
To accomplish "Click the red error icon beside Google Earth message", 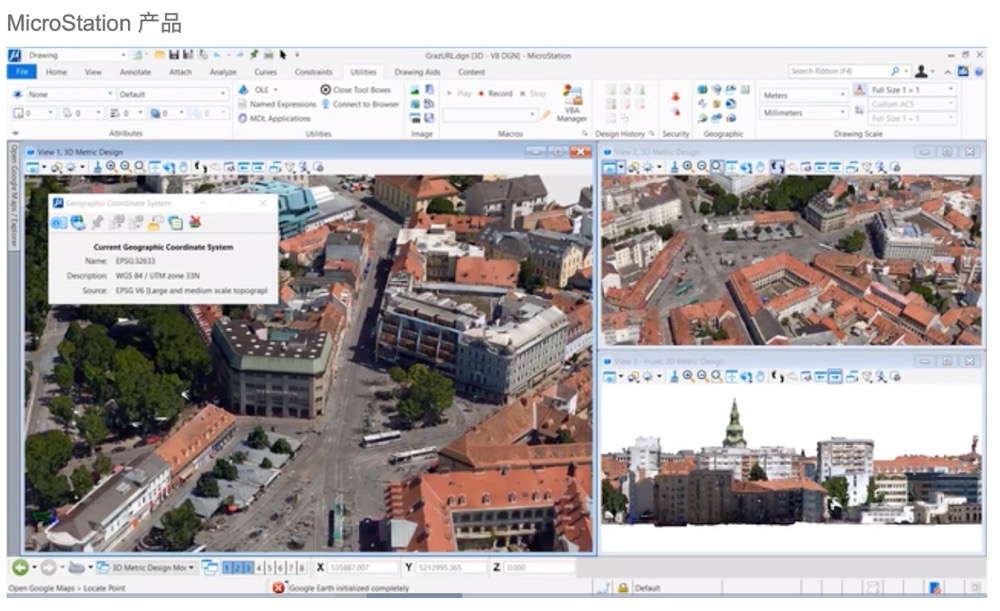I will pos(279,587).
